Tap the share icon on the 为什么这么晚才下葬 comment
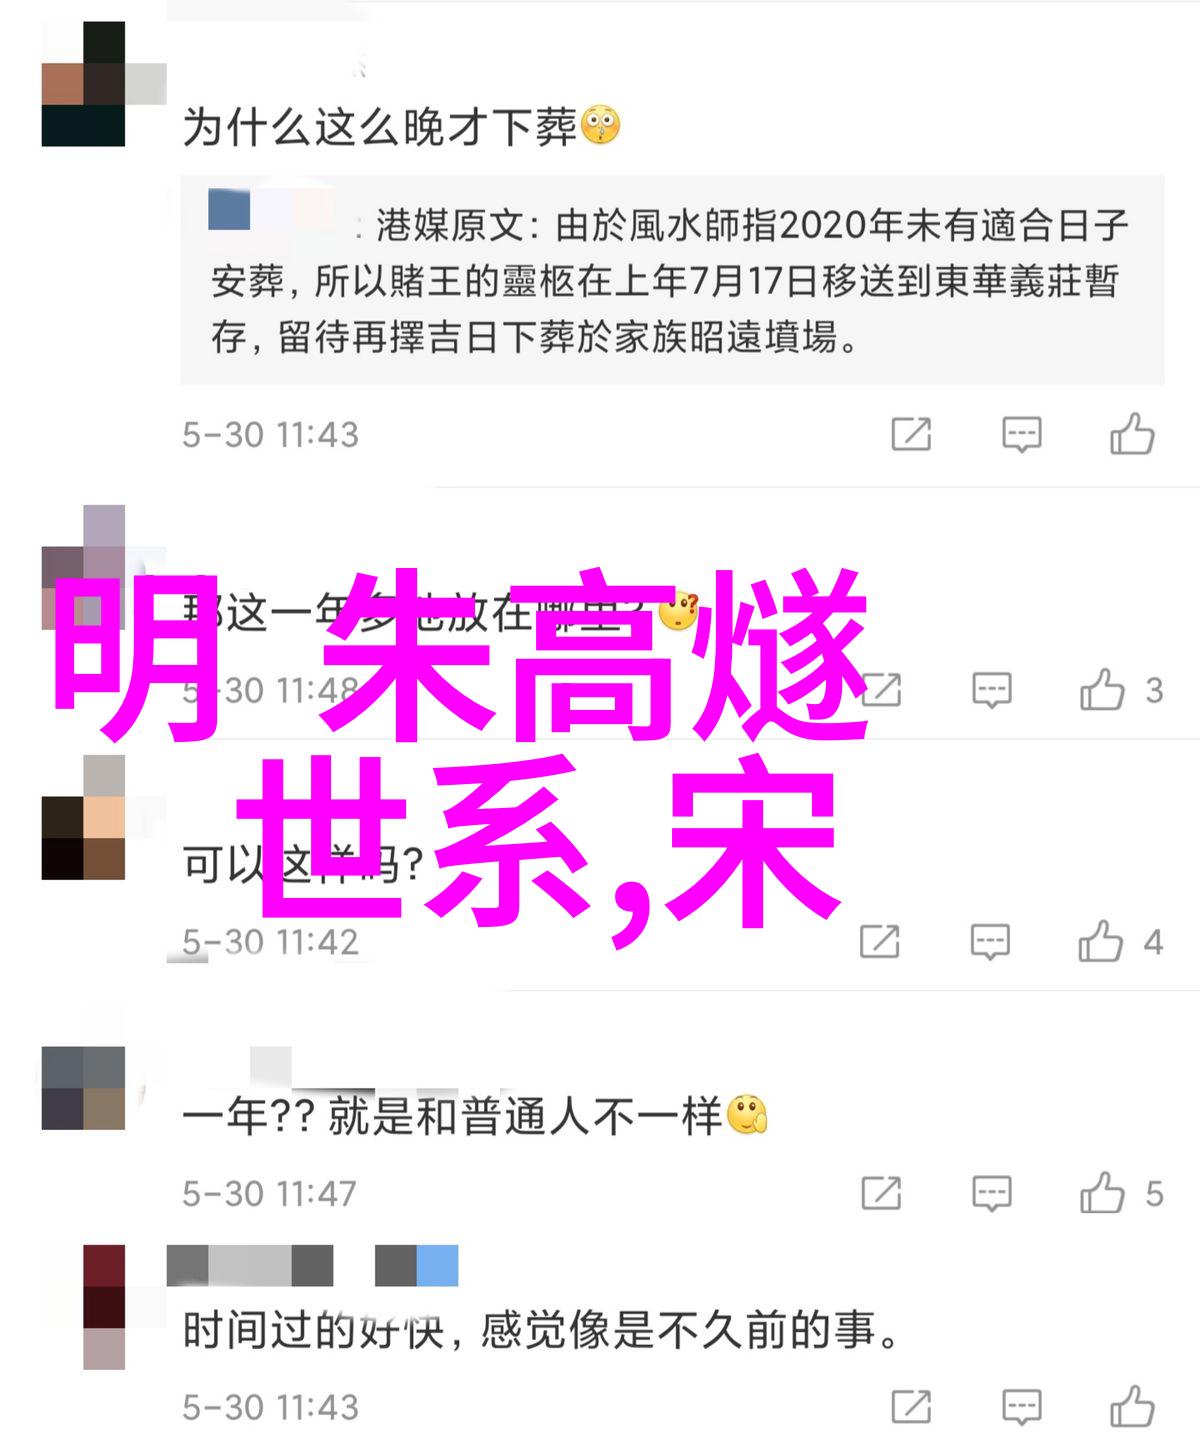Image resolution: width=1200 pixels, height=1453 pixels. coord(911,434)
